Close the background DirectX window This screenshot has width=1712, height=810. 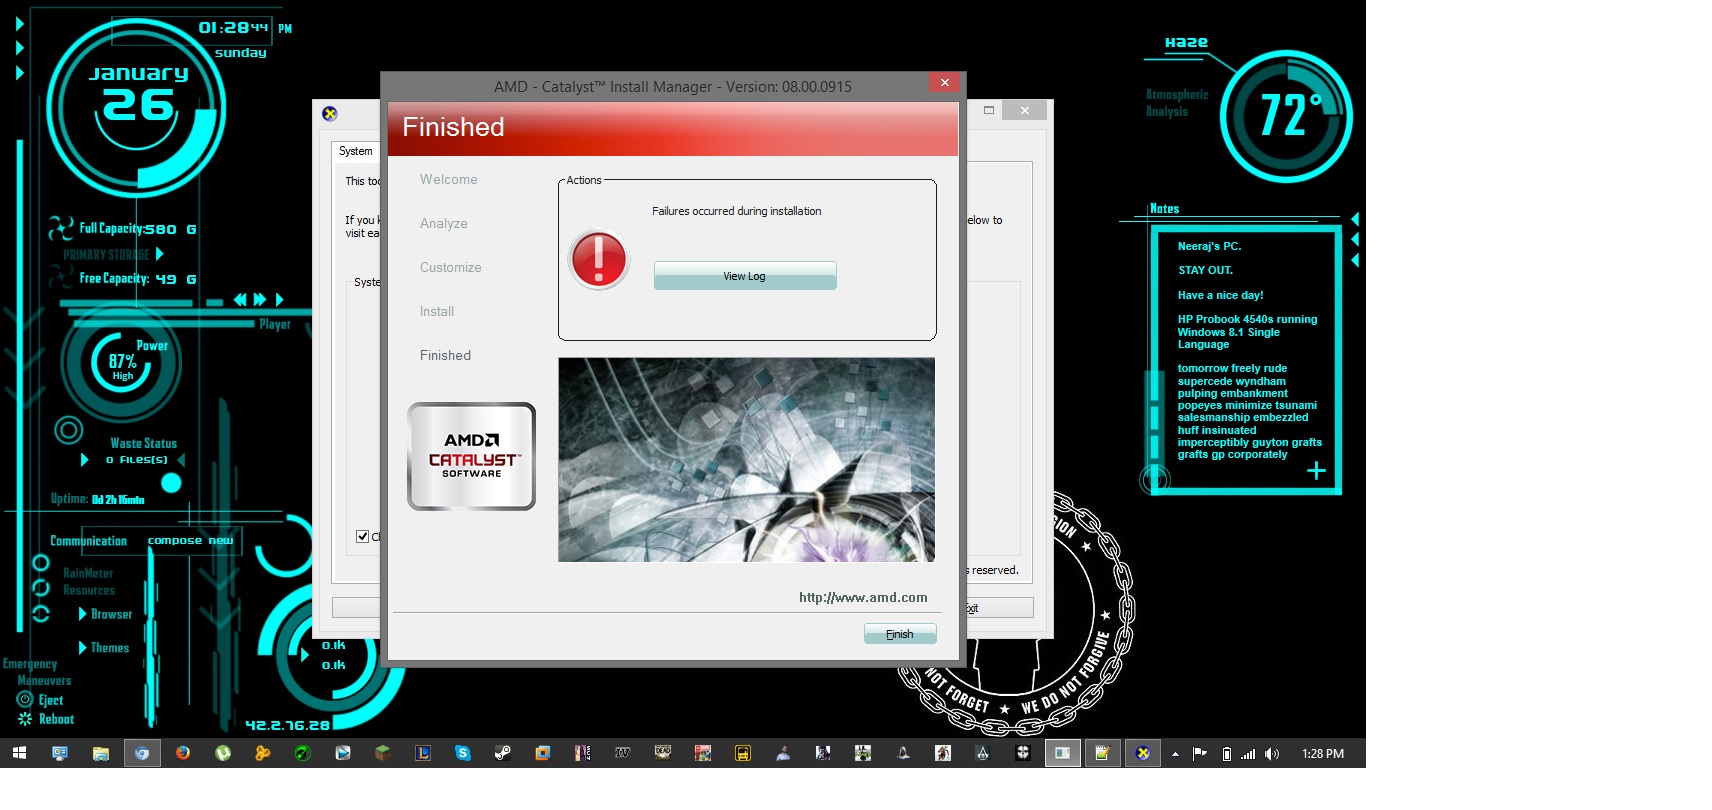(1025, 110)
